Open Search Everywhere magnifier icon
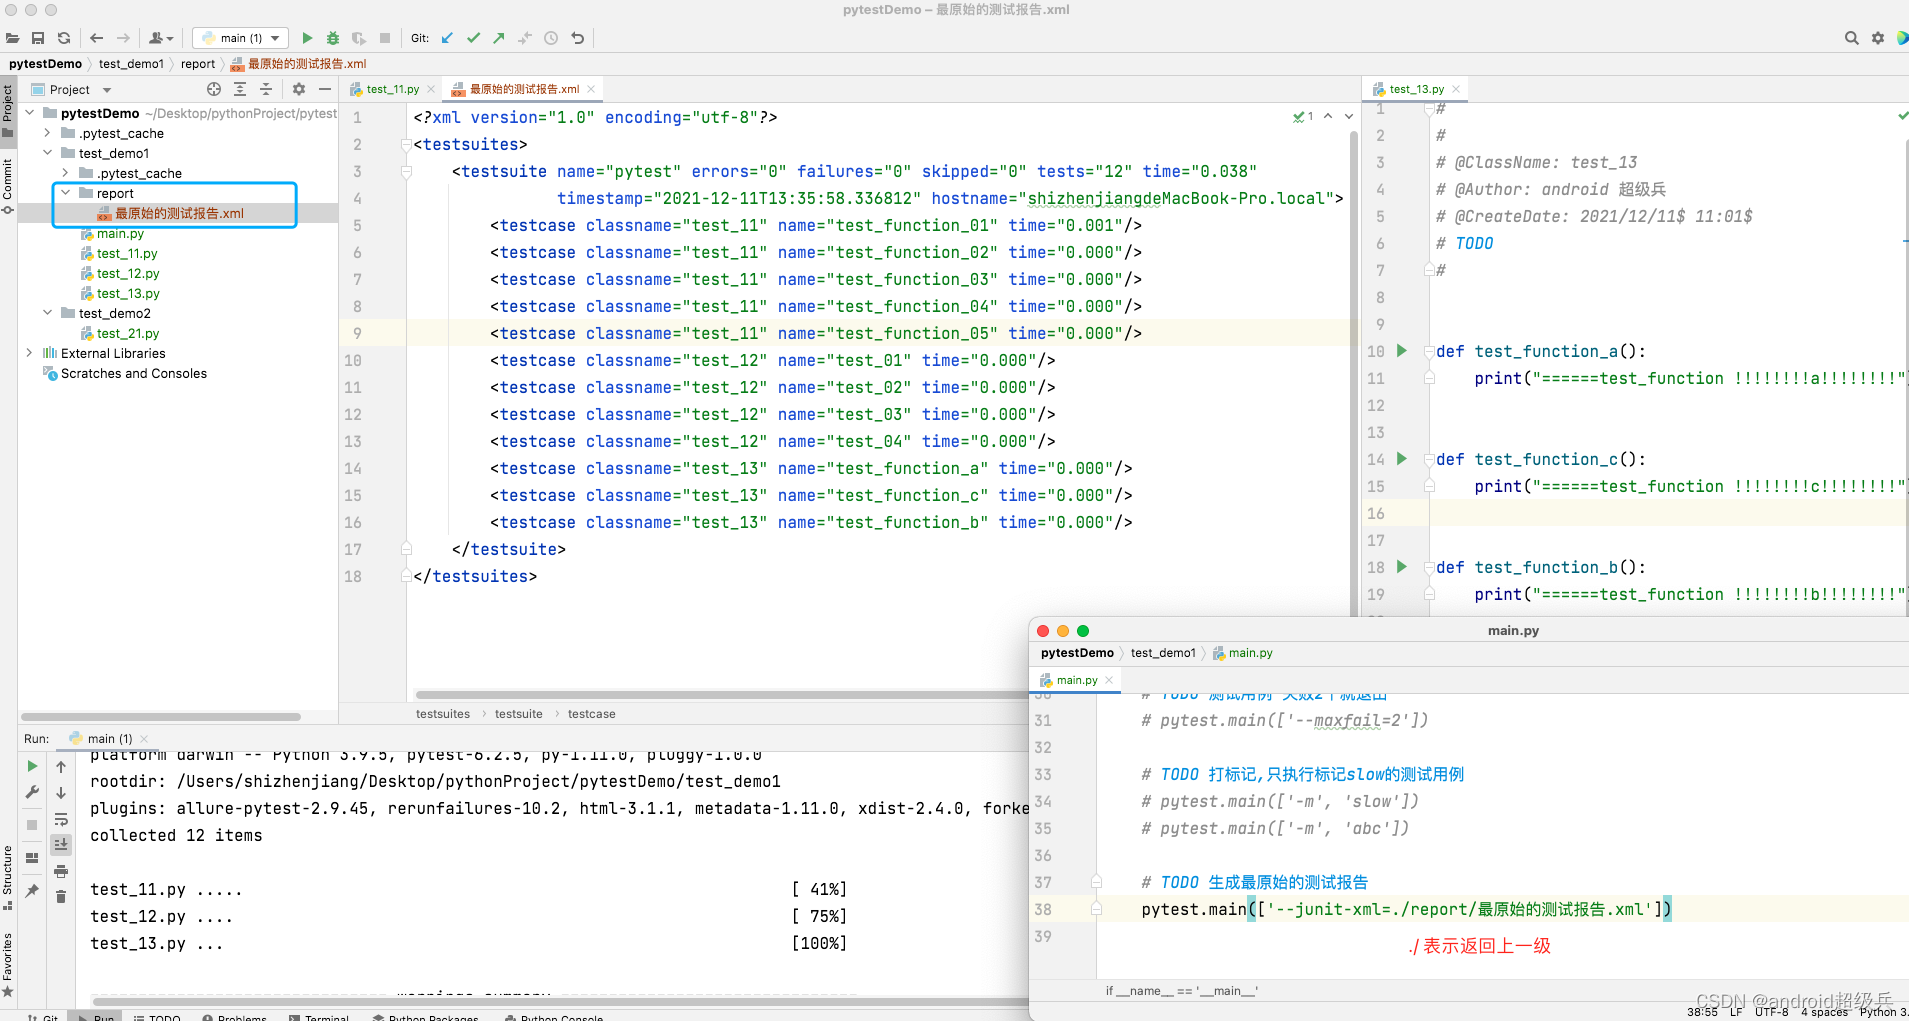 (x=1851, y=38)
